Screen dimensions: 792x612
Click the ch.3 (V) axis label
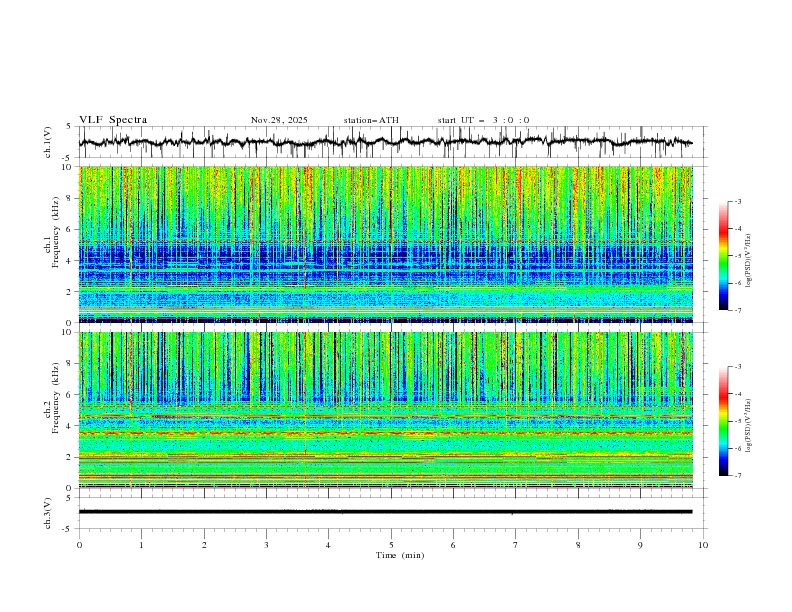point(50,511)
